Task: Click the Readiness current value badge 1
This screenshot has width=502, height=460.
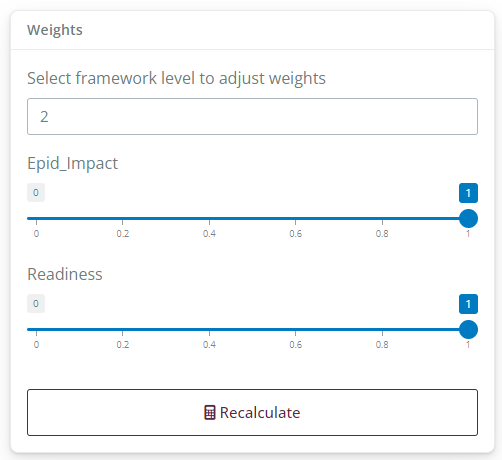Action: pyautogui.click(x=468, y=304)
